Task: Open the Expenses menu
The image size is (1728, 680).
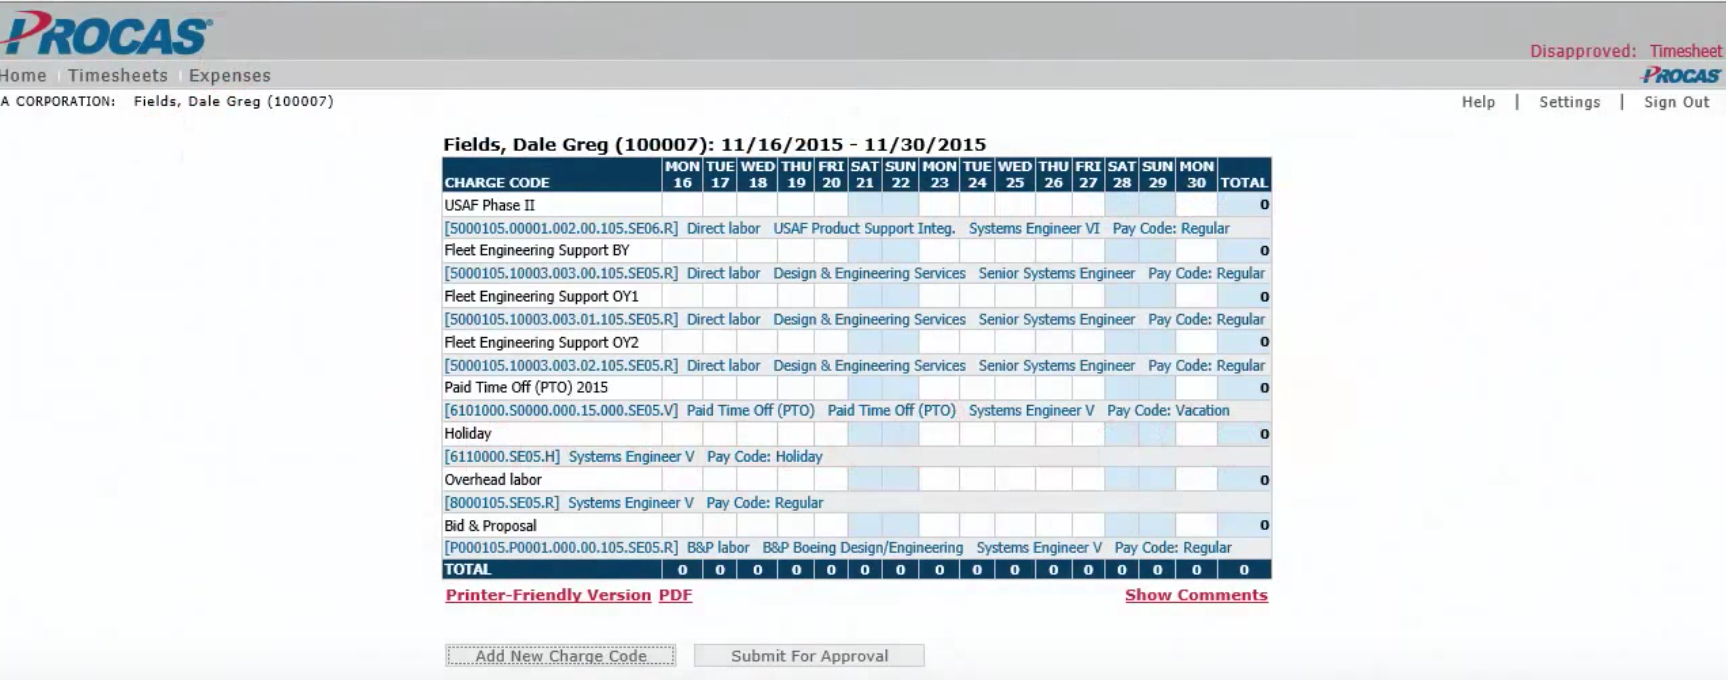Action: [x=230, y=75]
